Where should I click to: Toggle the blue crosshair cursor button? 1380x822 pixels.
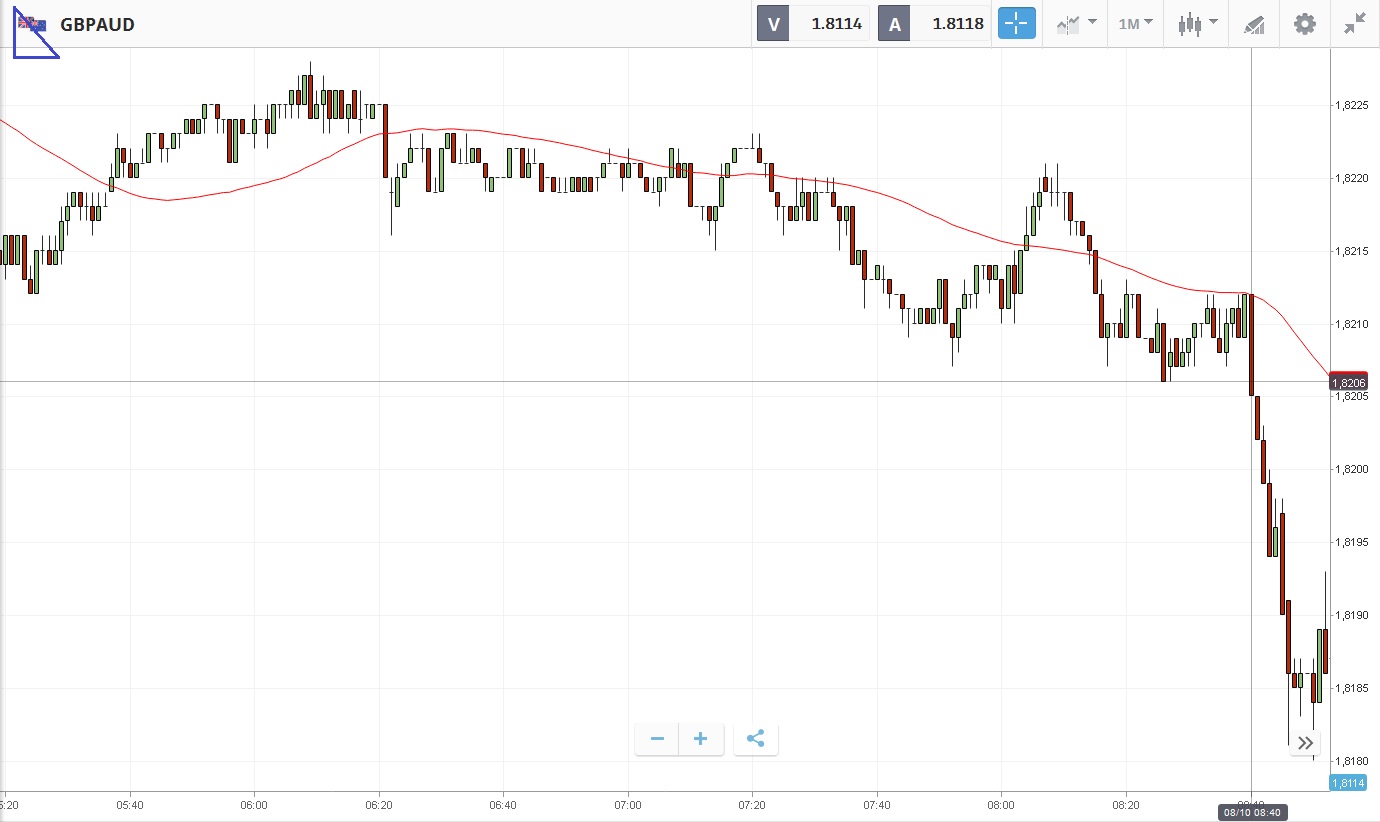coord(1016,24)
